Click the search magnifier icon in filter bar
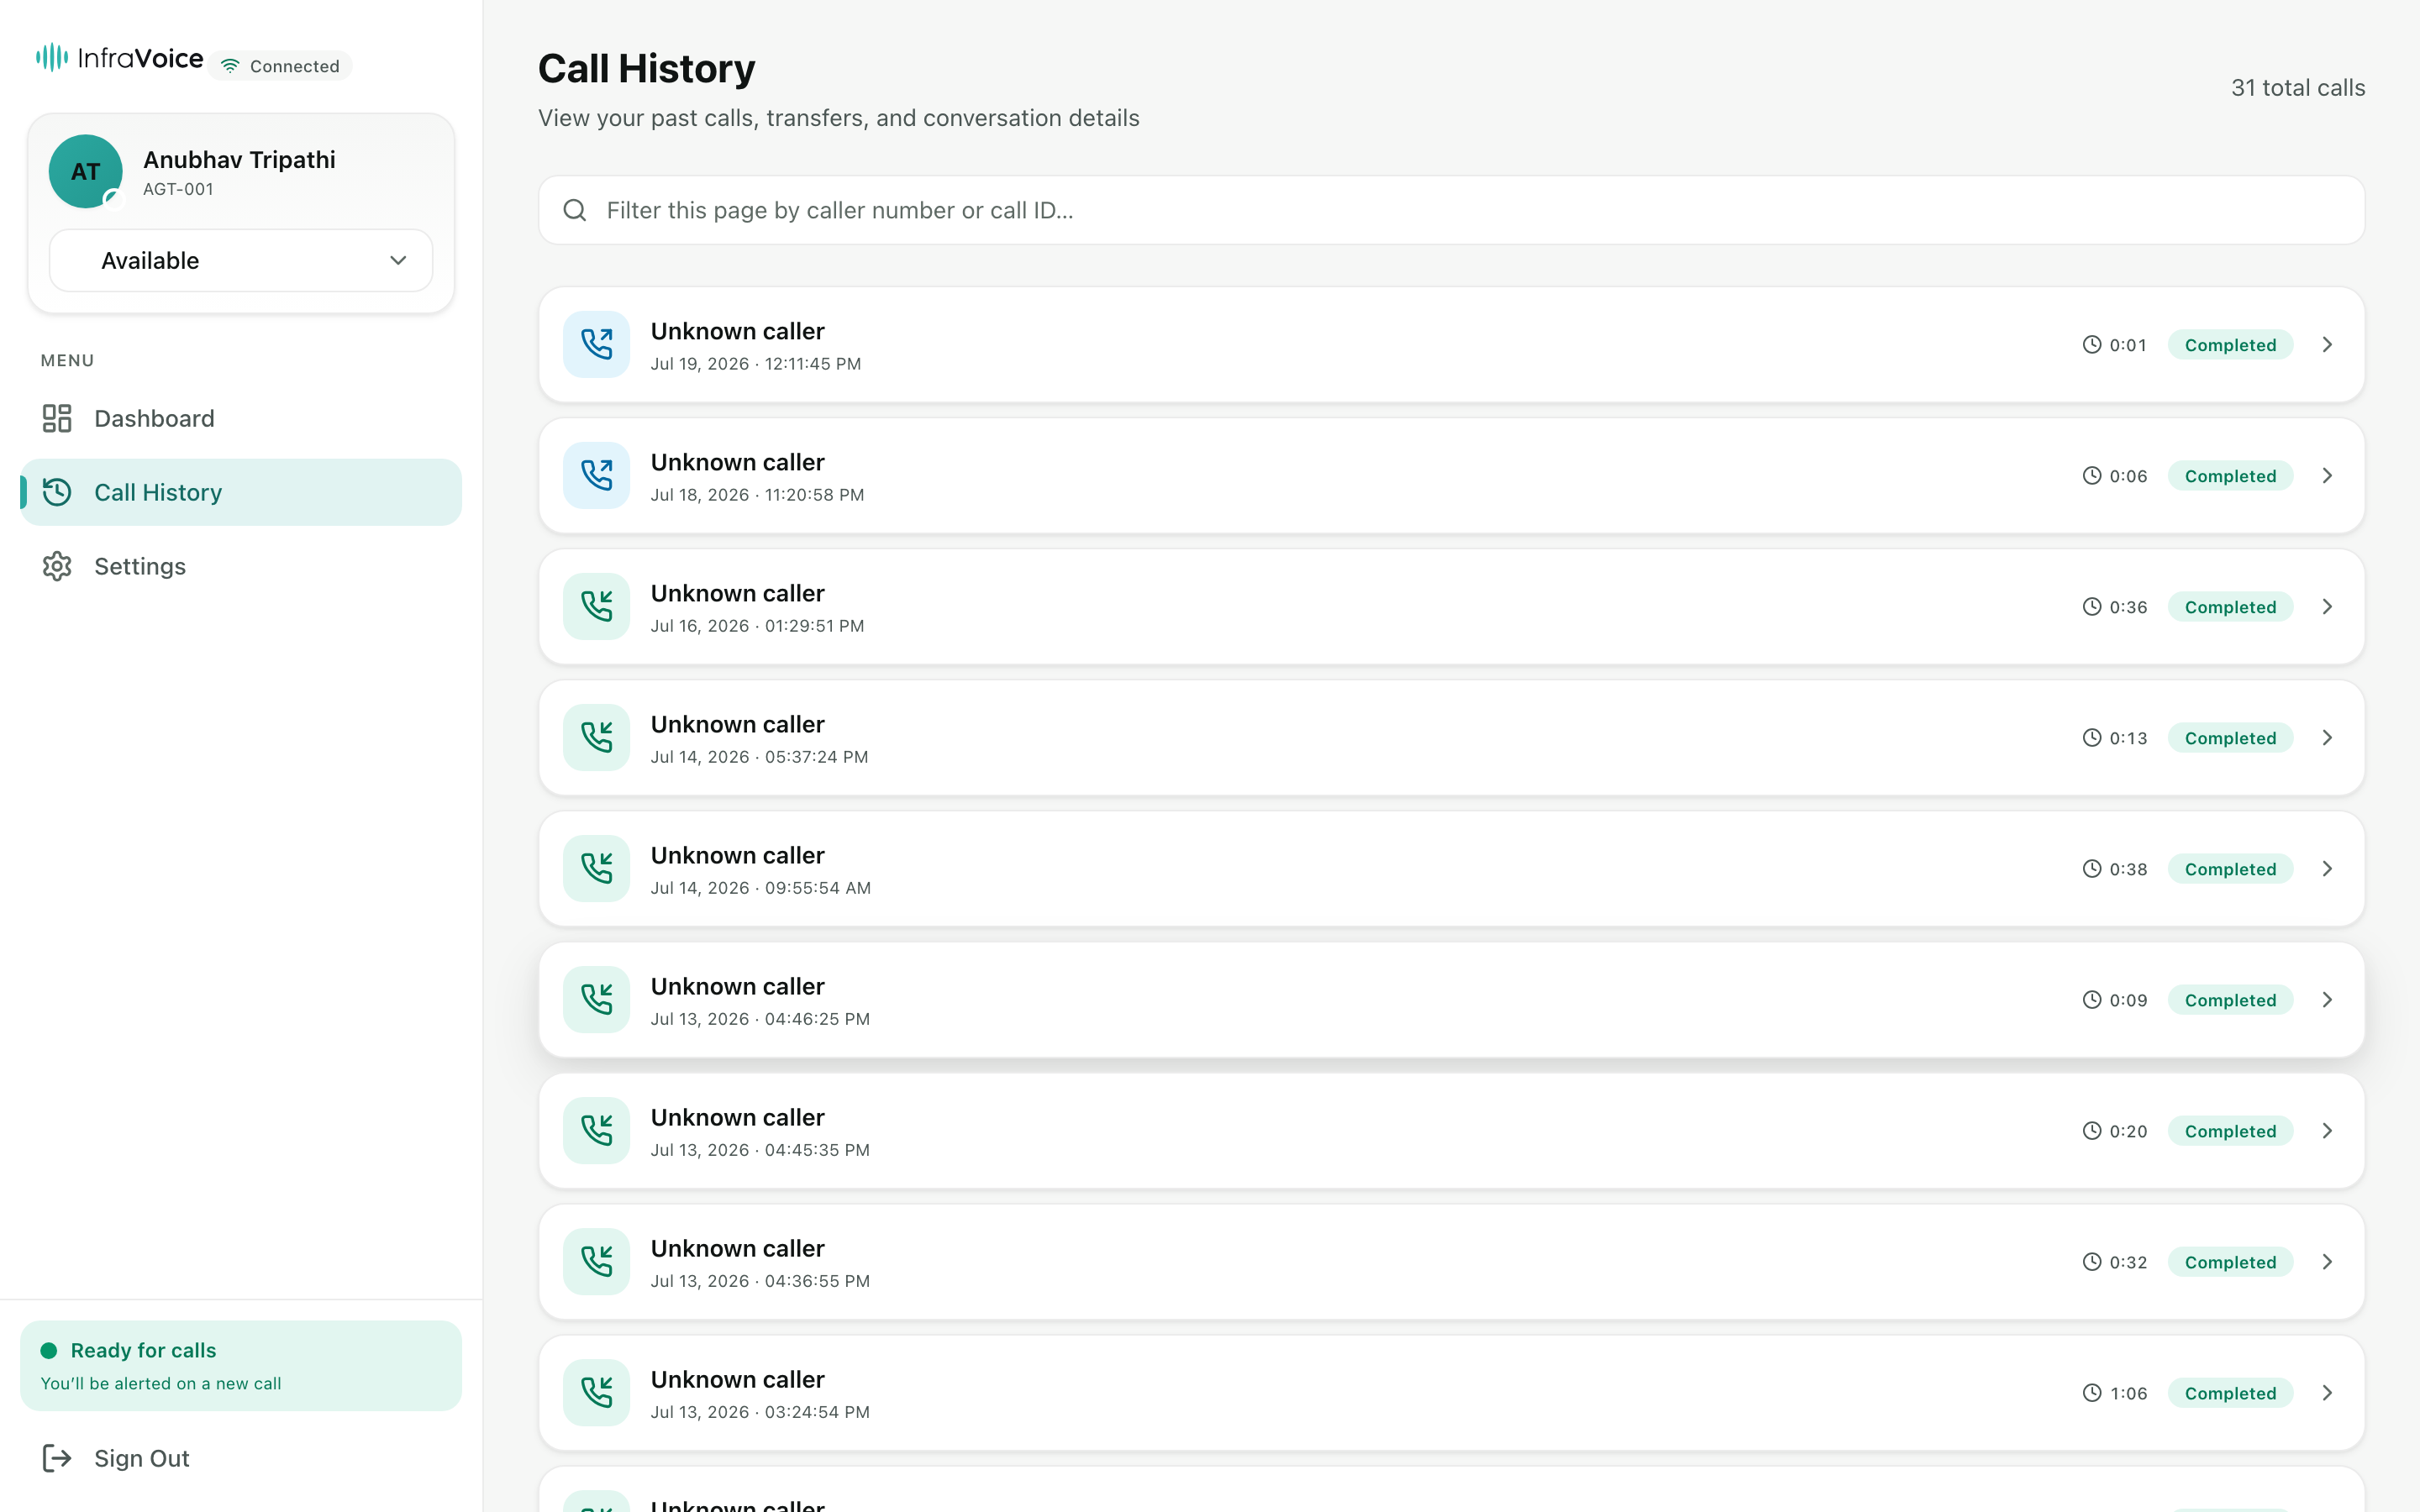This screenshot has width=2420, height=1512. tap(575, 210)
